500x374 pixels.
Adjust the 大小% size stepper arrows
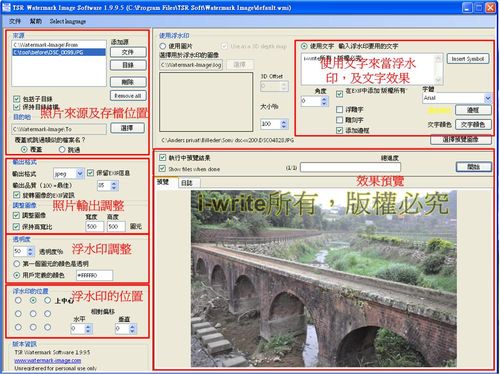(284, 124)
